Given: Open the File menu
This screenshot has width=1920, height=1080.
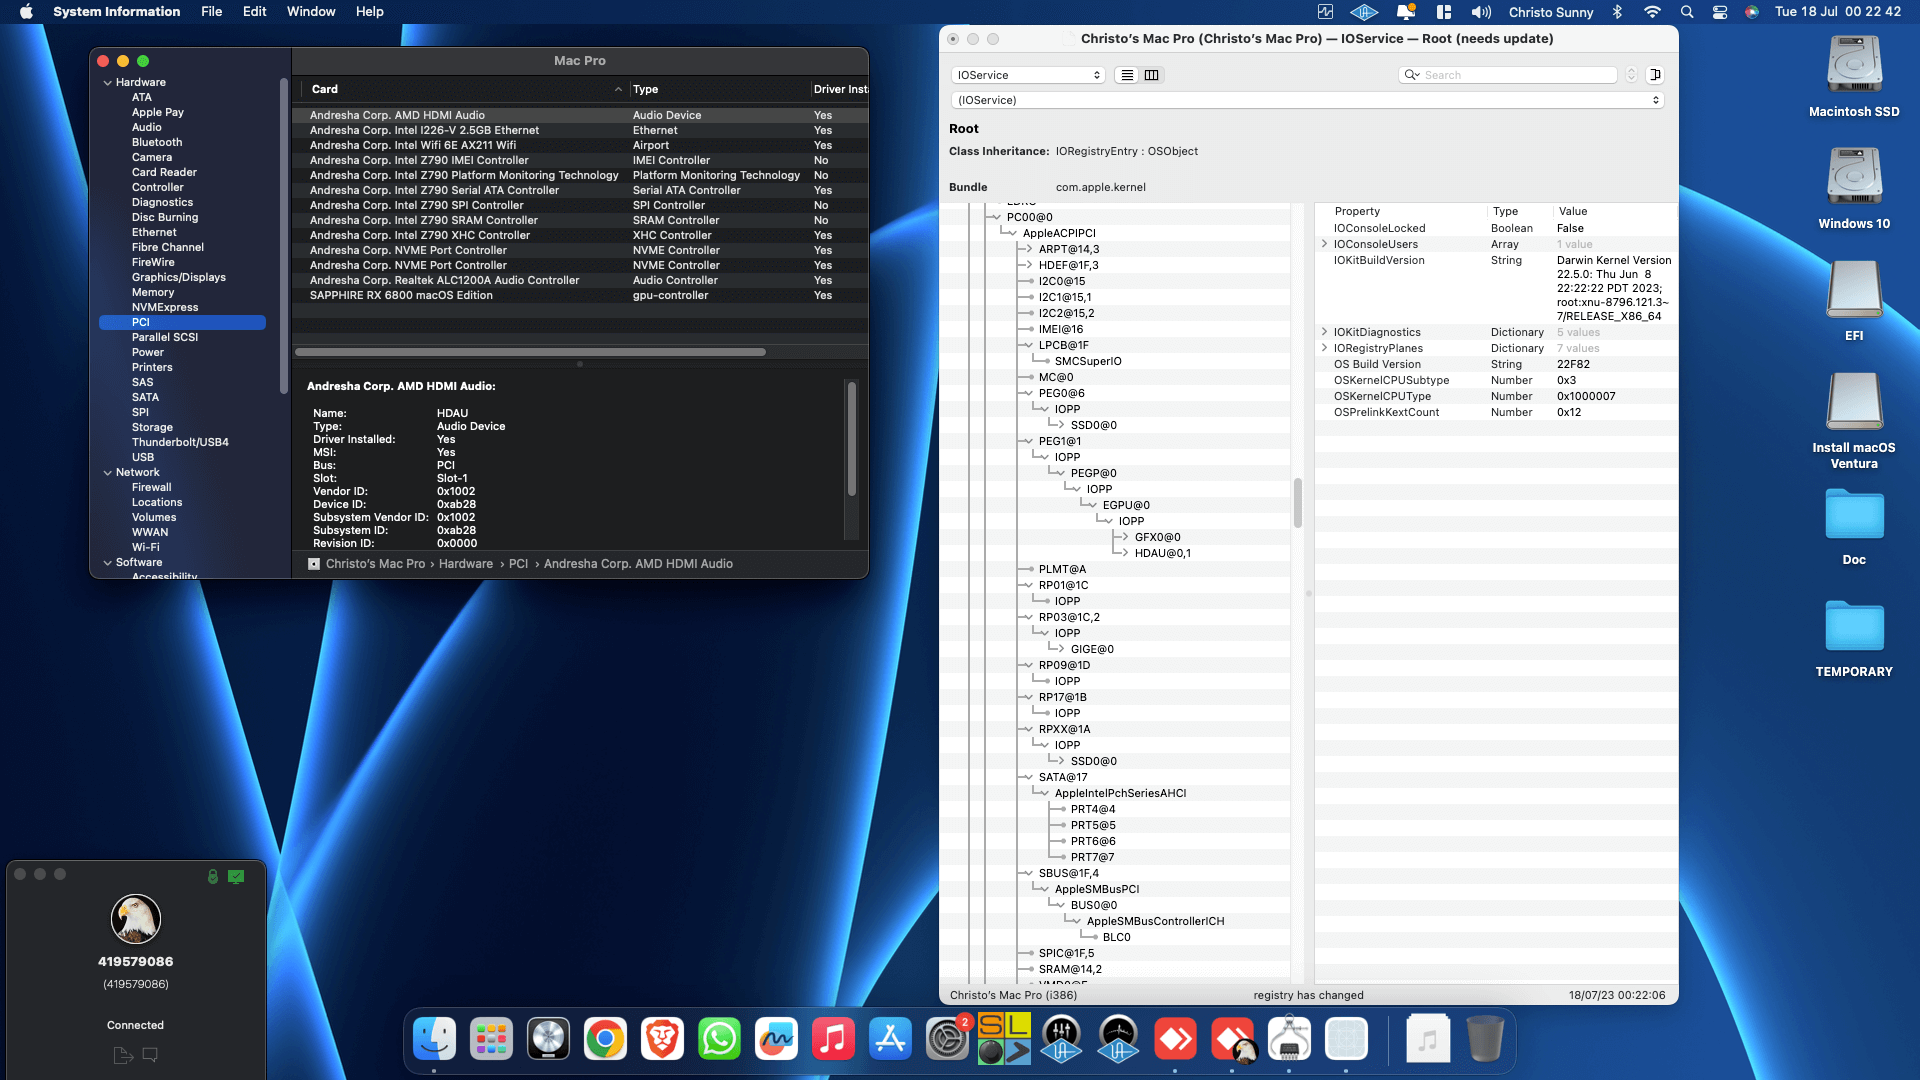Looking at the screenshot, I should (x=212, y=12).
